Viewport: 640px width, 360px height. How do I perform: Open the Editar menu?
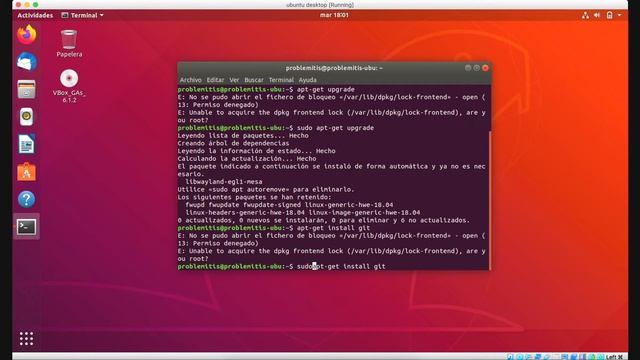point(215,80)
